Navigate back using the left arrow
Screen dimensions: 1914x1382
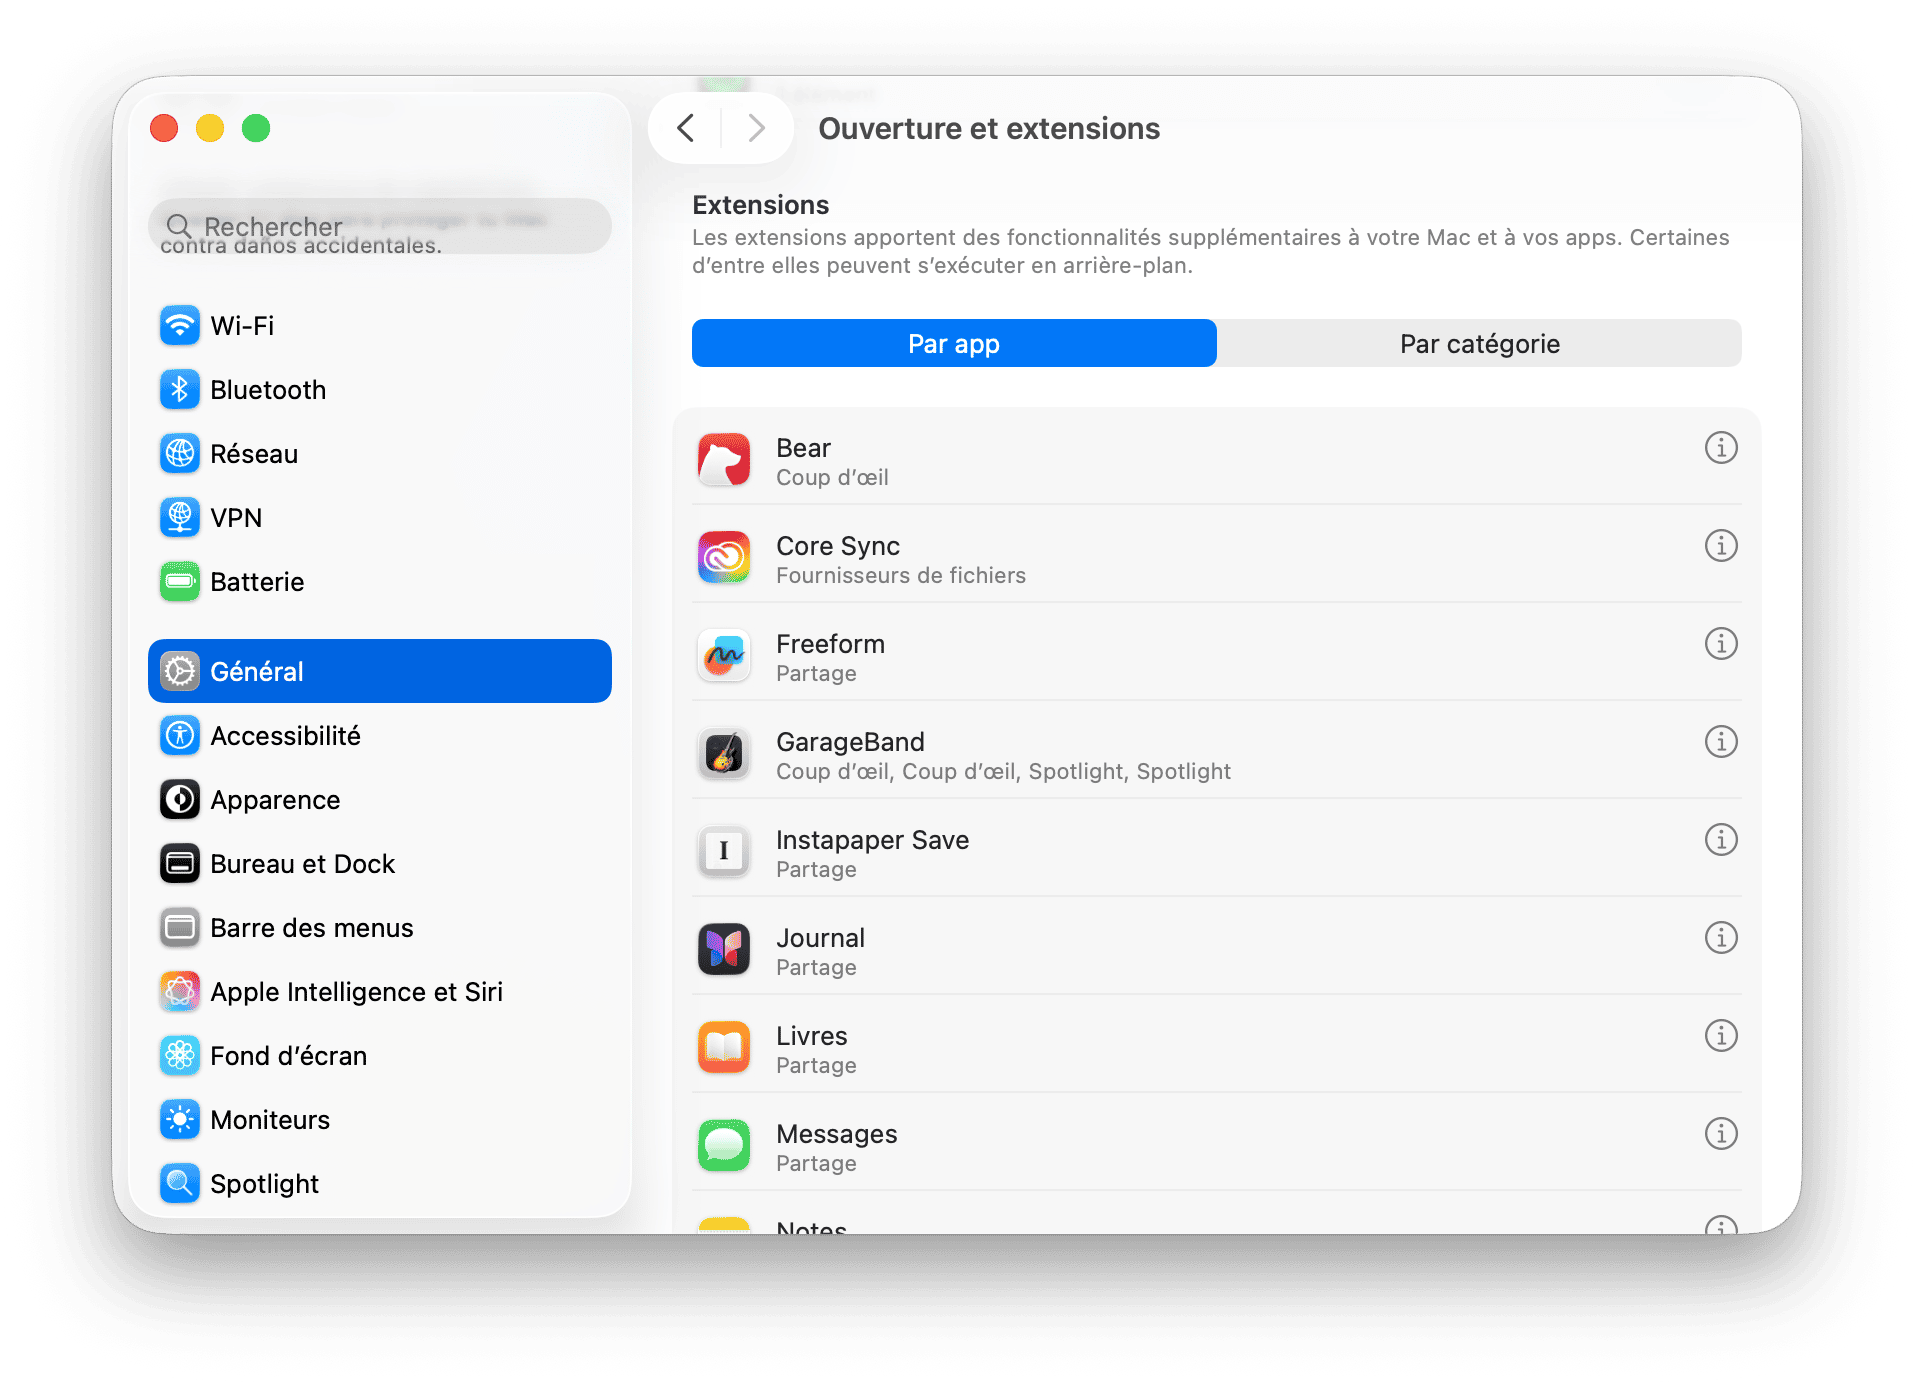(x=686, y=128)
